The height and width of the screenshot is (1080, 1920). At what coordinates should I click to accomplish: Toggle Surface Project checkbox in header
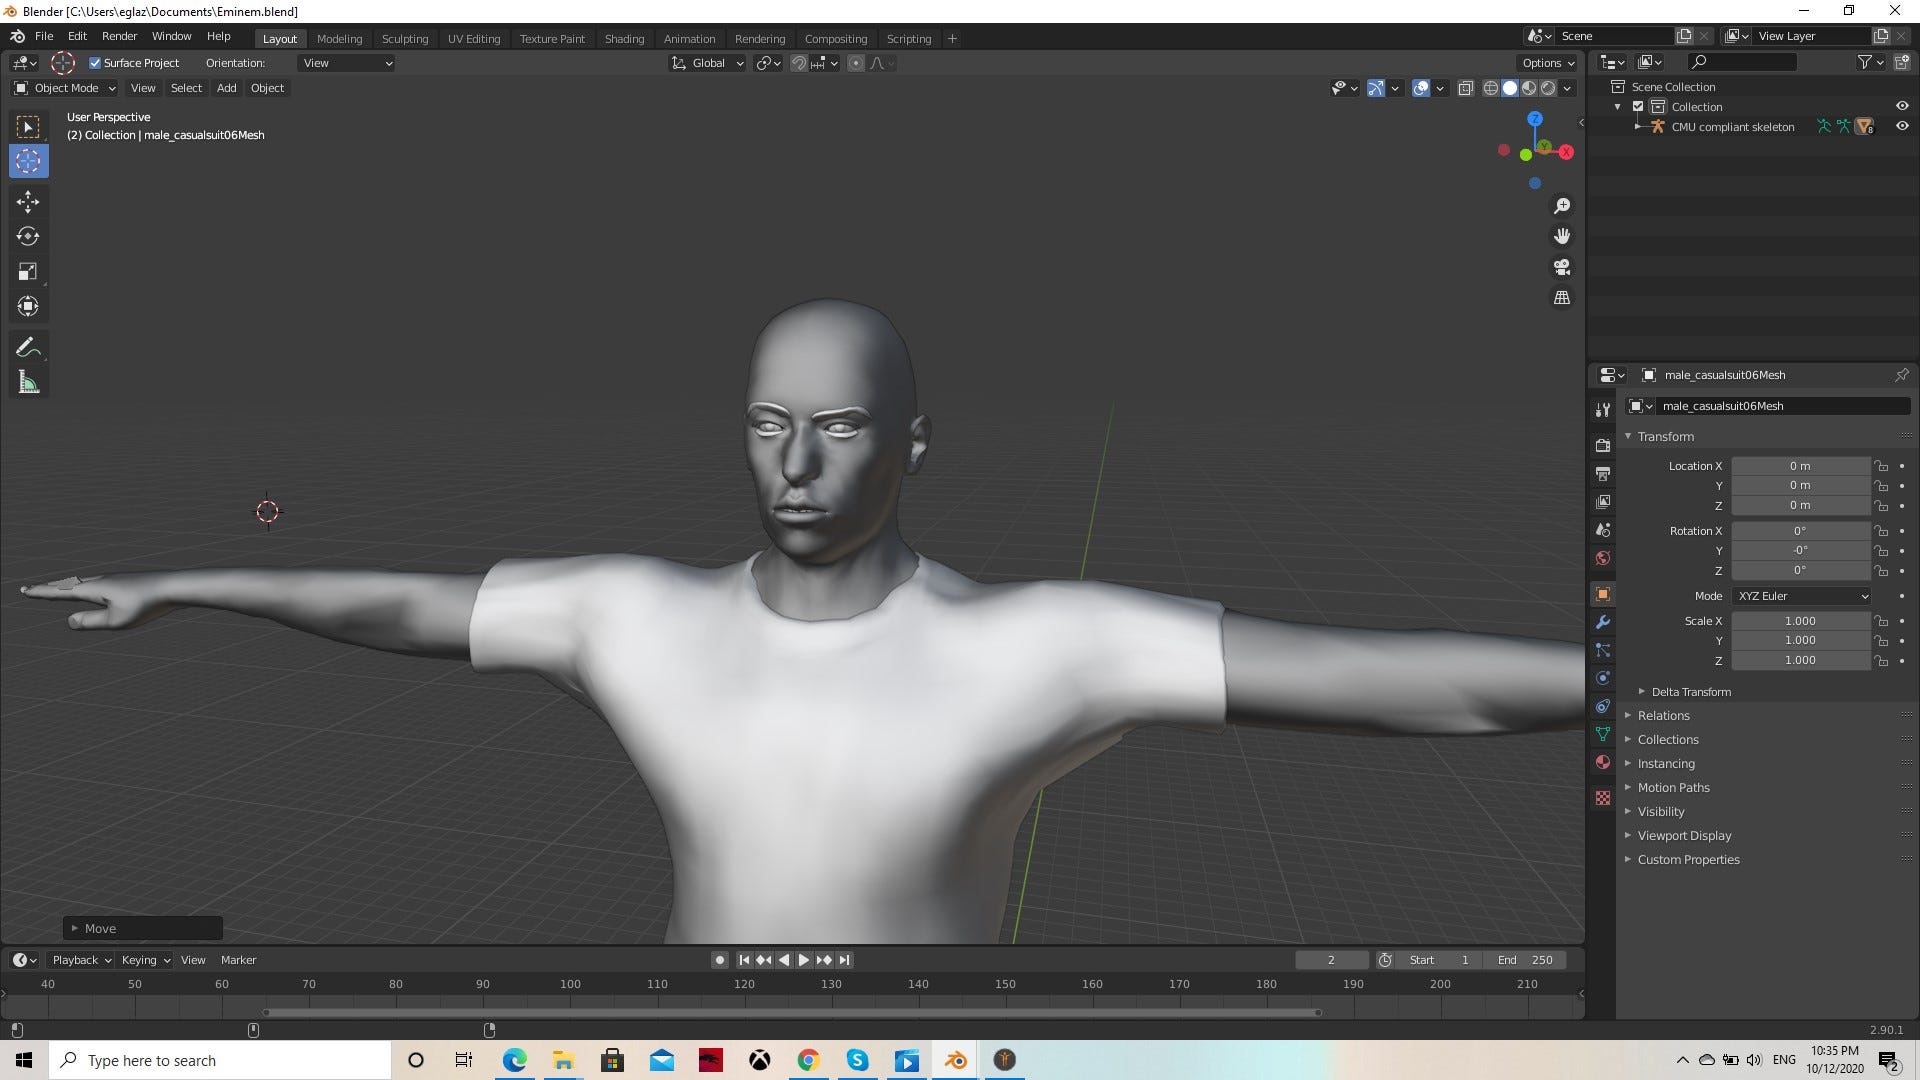pyautogui.click(x=95, y=62)
